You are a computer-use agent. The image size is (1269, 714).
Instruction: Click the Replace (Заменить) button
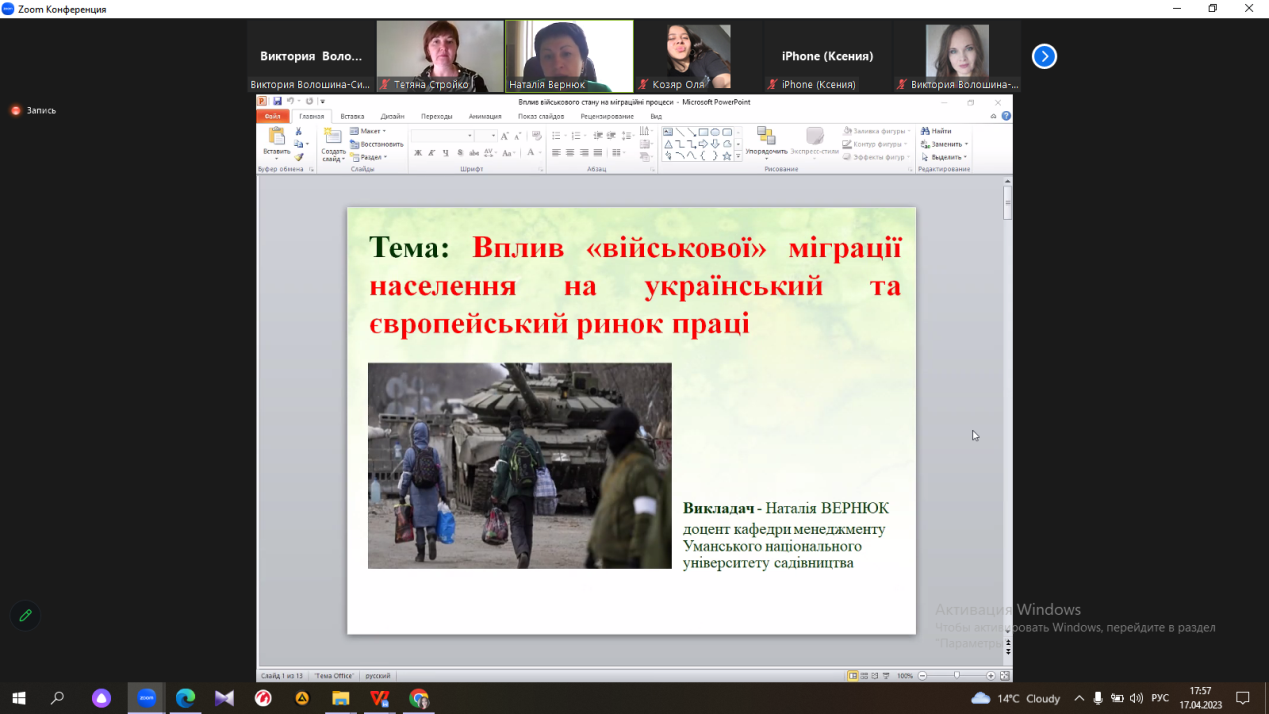pyautogui.click(x=945, y=144)
